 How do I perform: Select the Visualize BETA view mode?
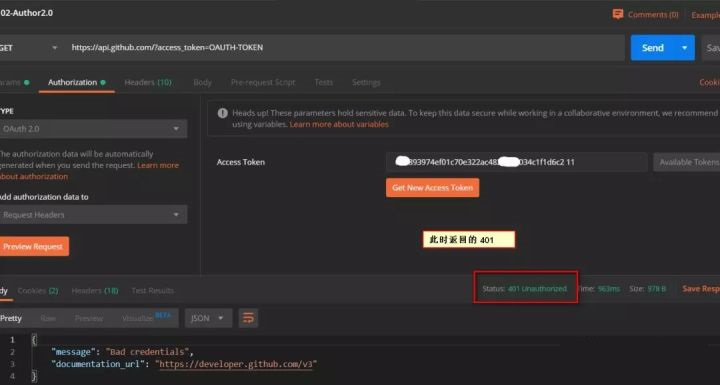pos(146,317)
